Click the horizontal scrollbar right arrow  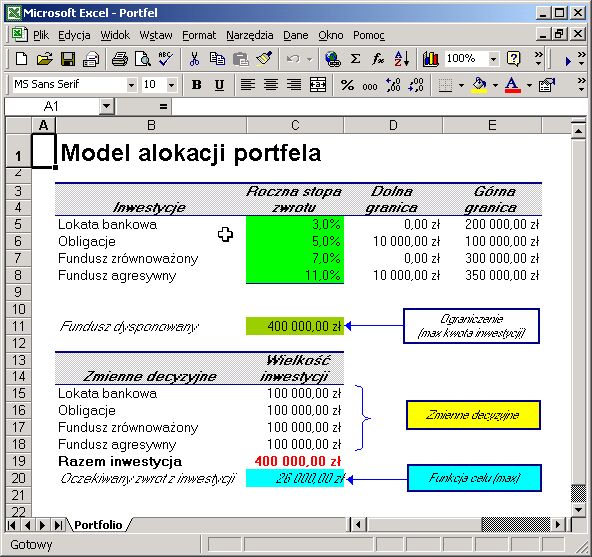pyautogui.click(x=558, y=525)
